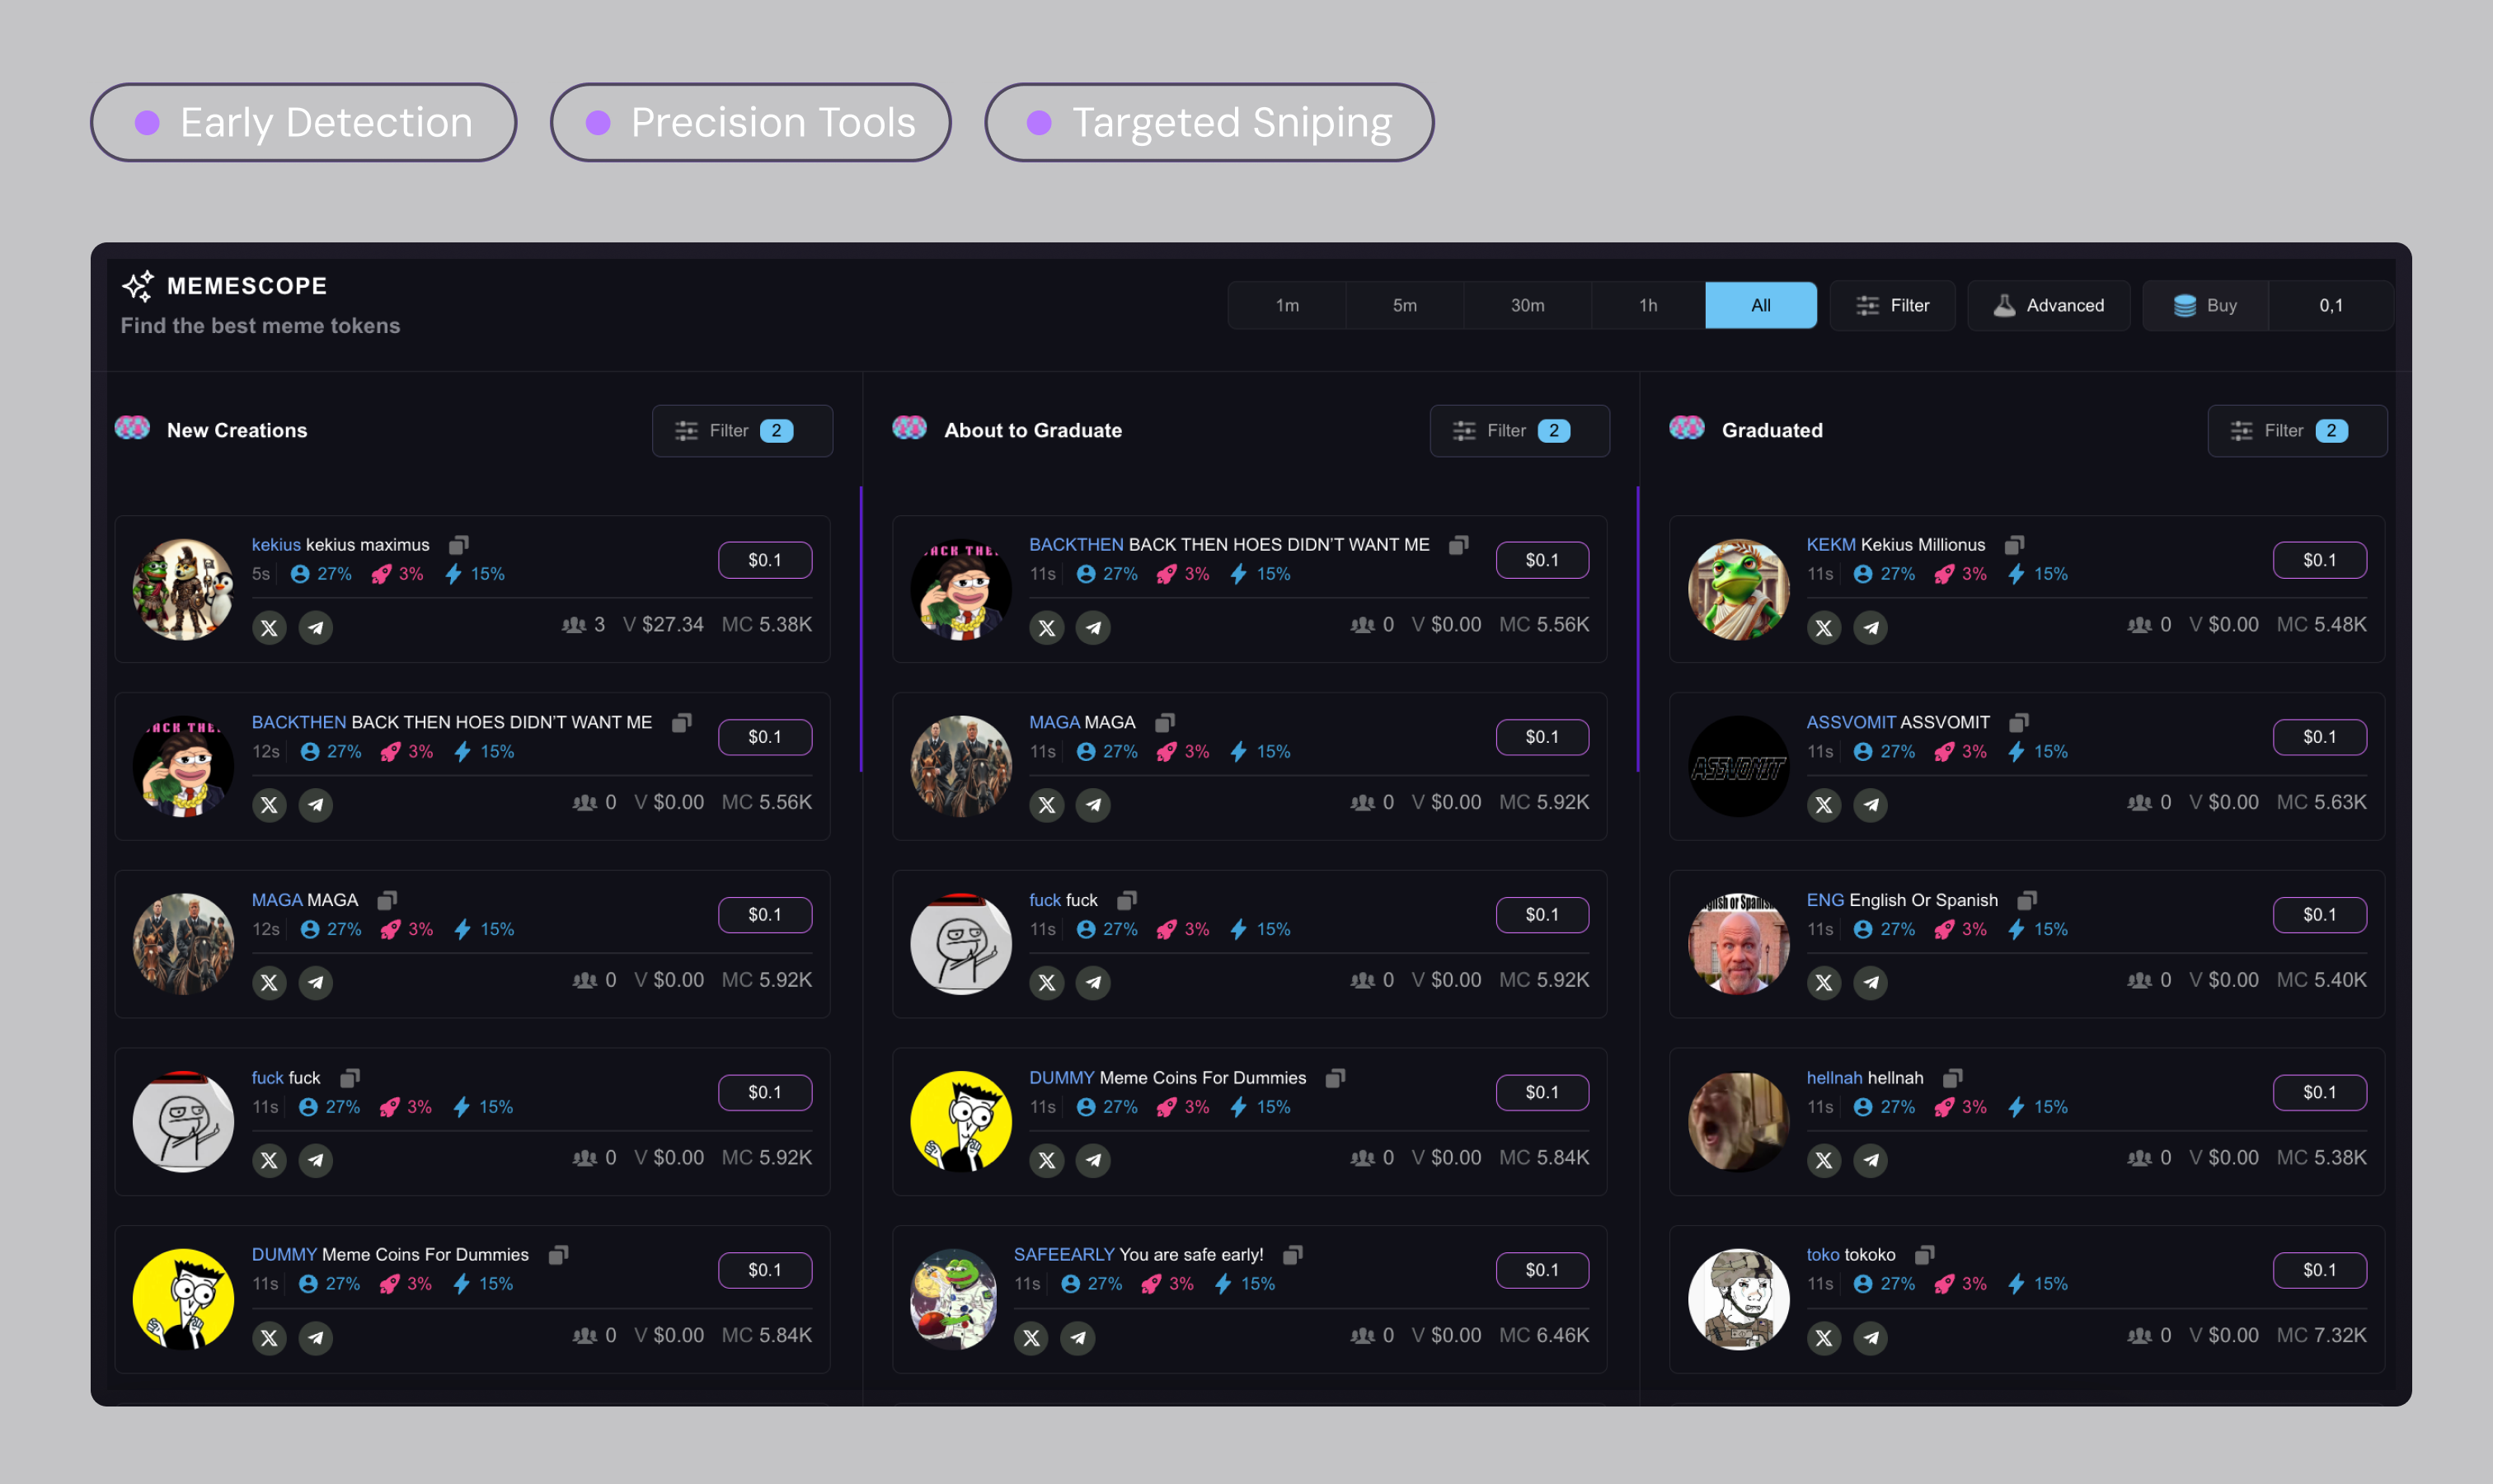
Task: Open X link for kekius maximus
Action: [x=269, y=628]
